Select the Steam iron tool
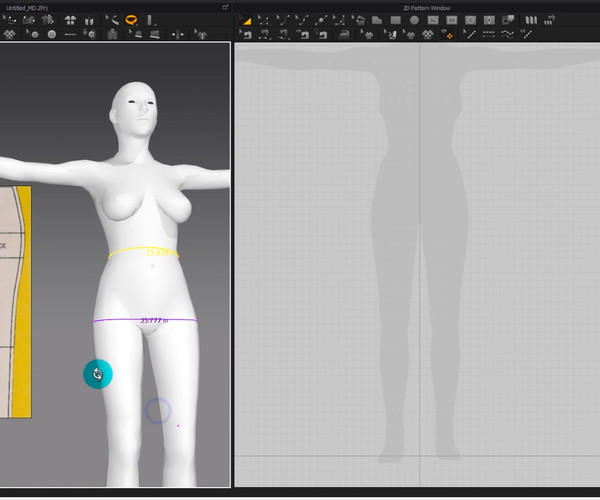The height and width of the screenshot is (500, 600). pyautogui.click(x=344, y=34)
